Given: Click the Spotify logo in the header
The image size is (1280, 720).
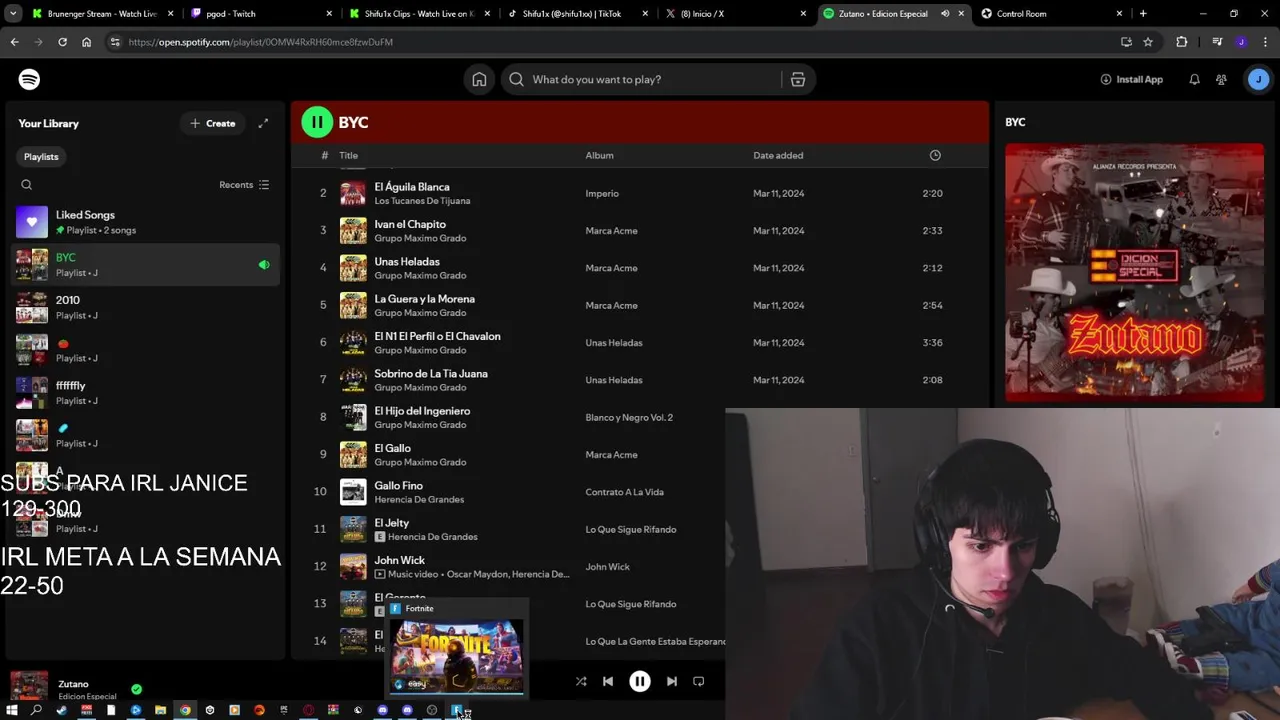Looking at the screenshot, I should click(x=29, y=79).
